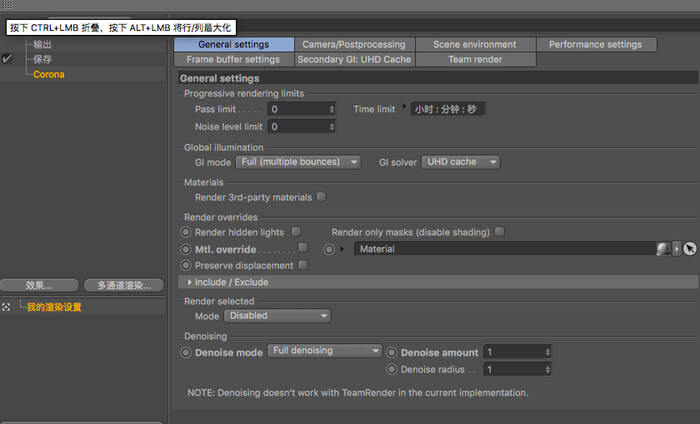Open the Scene environment tab
Viewport: 700px width, 424px height.
[475, 45]
